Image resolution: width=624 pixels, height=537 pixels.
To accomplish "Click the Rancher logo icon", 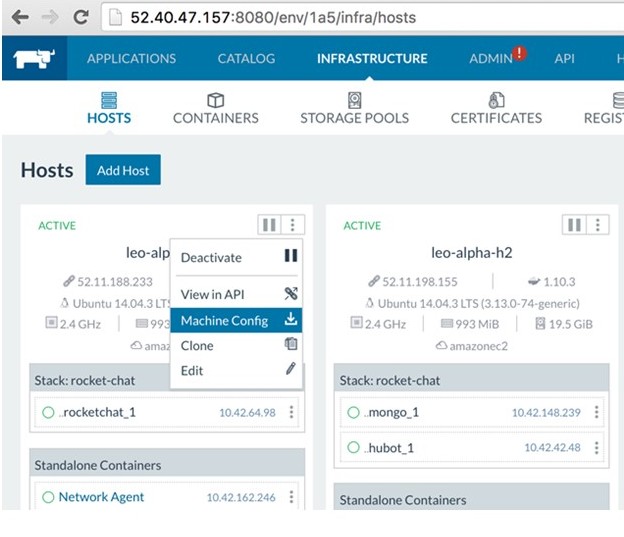I will click(34, 58).
